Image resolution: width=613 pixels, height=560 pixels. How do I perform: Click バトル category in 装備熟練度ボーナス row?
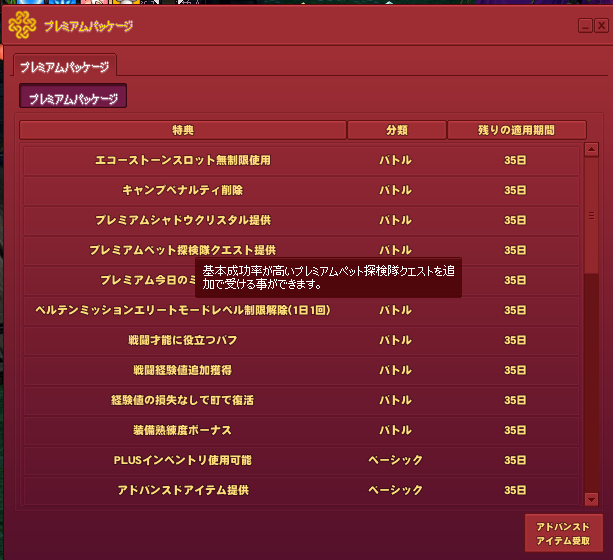click(395, 430)
